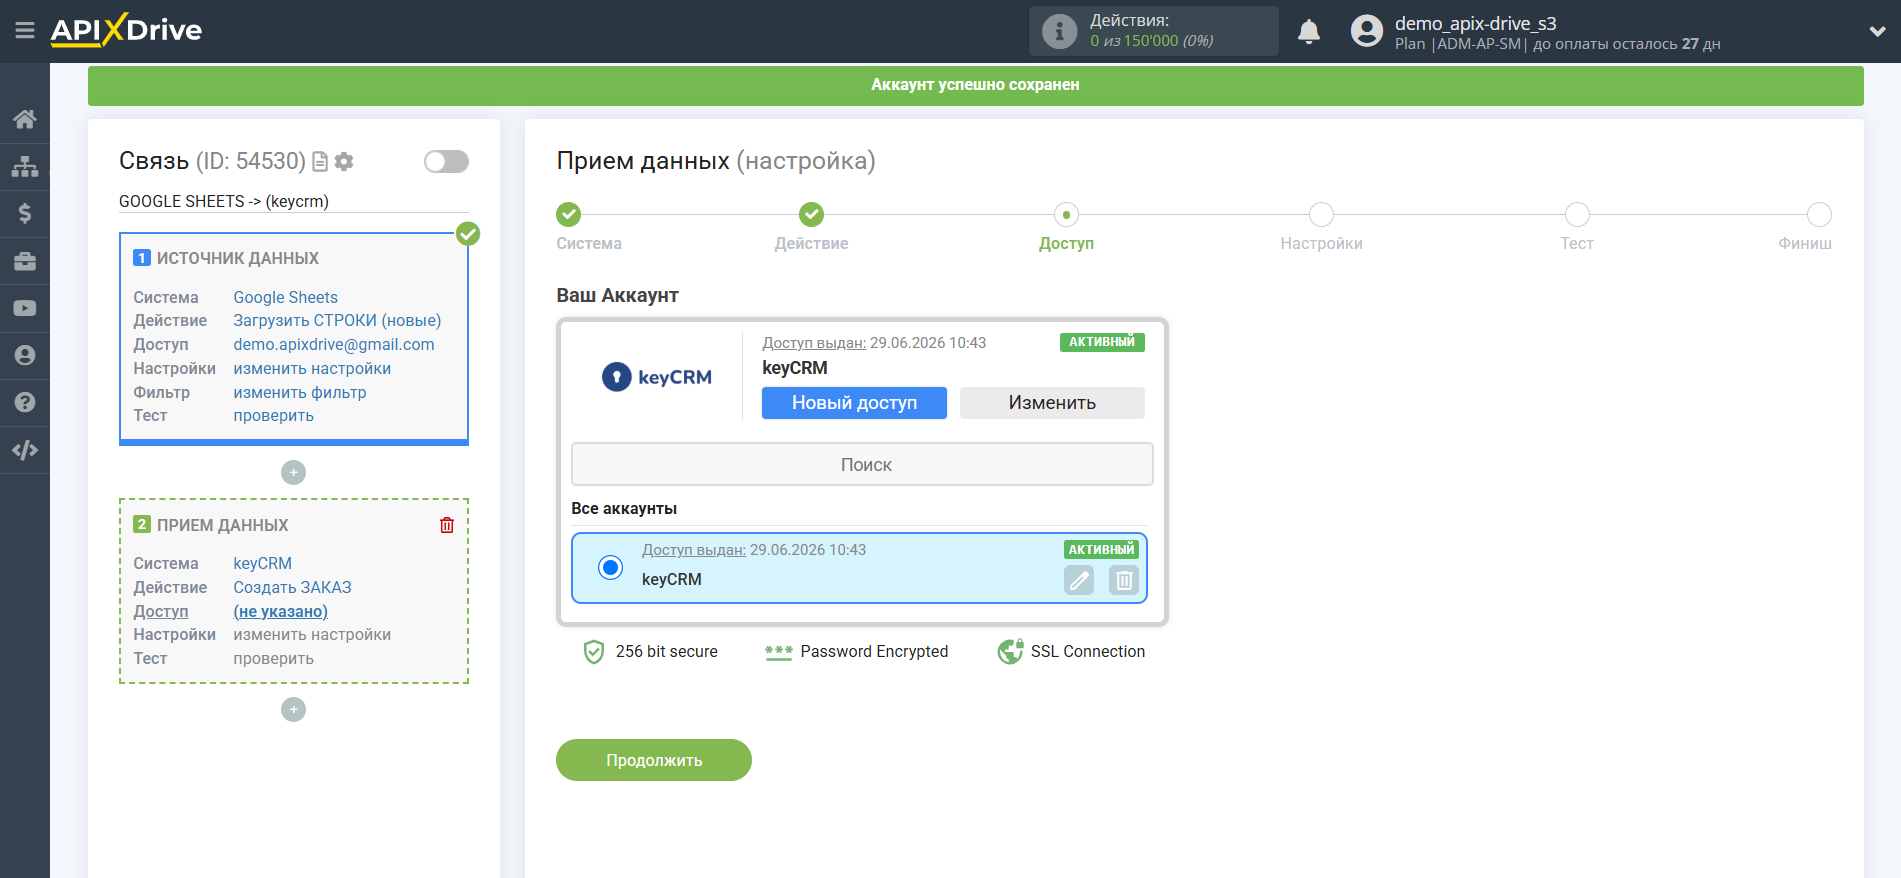Open demo.apixdrive@gmail.com access link
The width and height of the screenshot is (1901, 878).
[x=334, y=344]
